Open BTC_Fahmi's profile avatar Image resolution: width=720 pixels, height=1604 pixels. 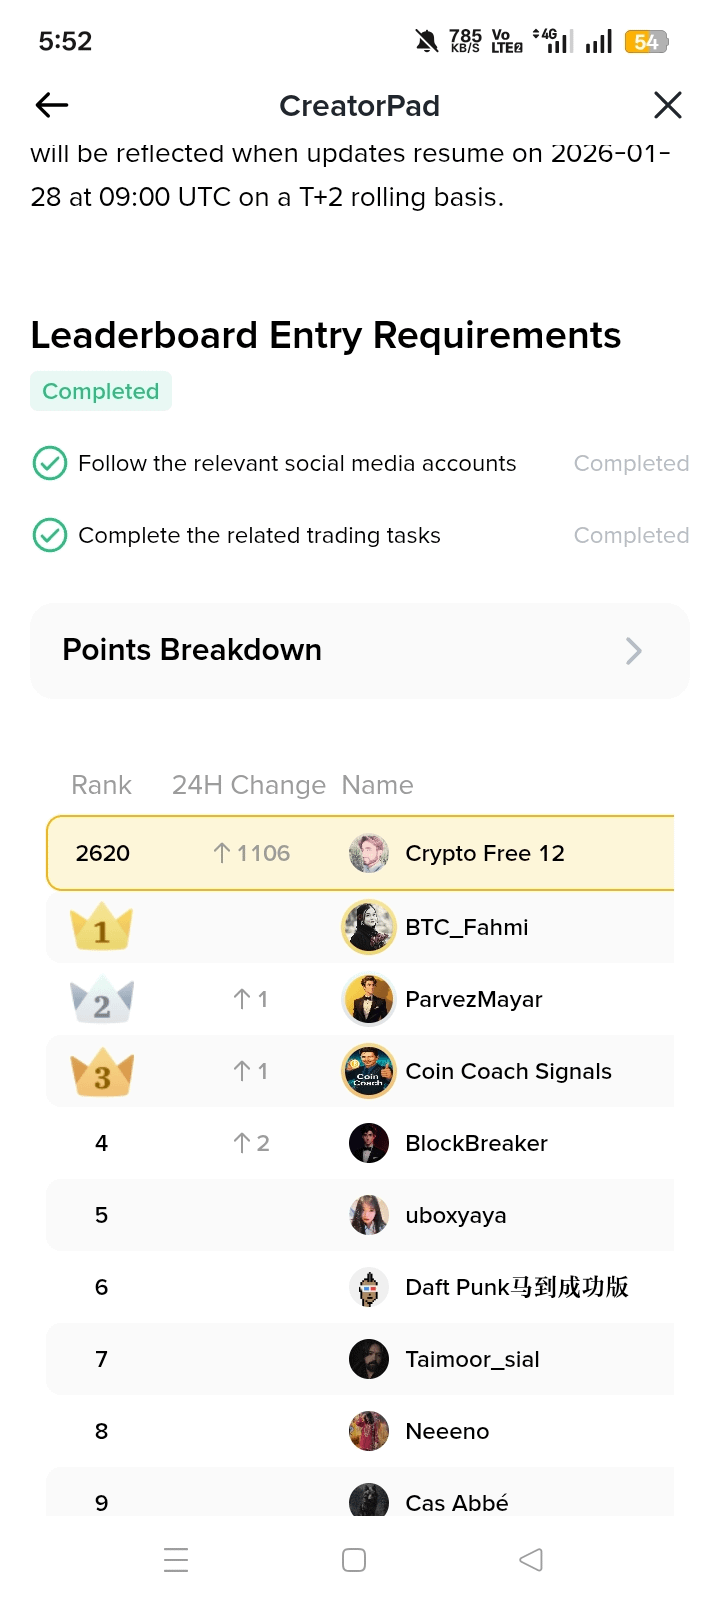[368, 927]
